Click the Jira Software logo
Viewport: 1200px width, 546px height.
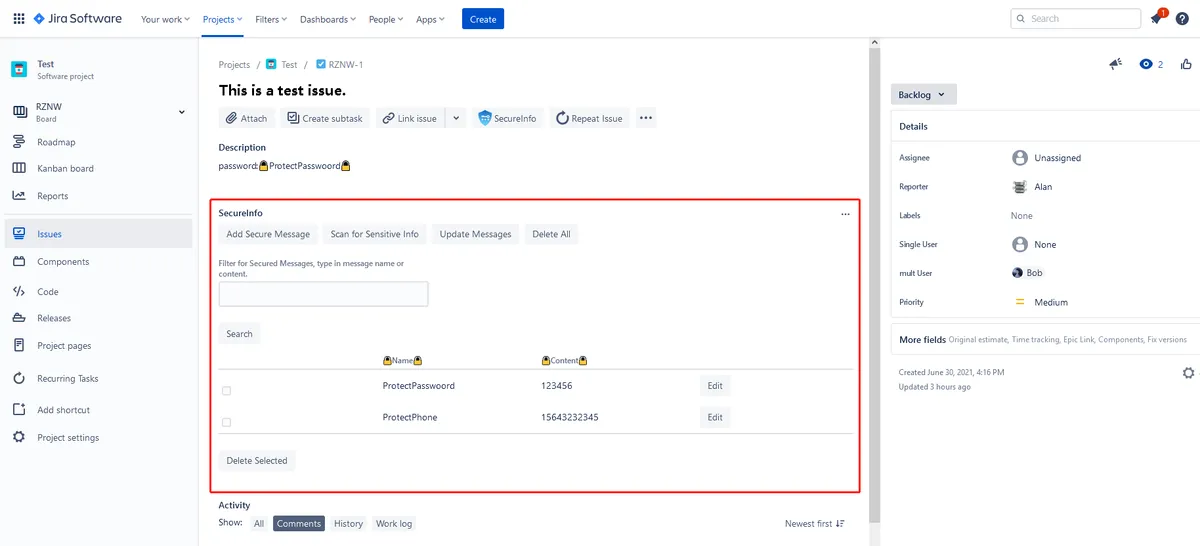[77, 19]
